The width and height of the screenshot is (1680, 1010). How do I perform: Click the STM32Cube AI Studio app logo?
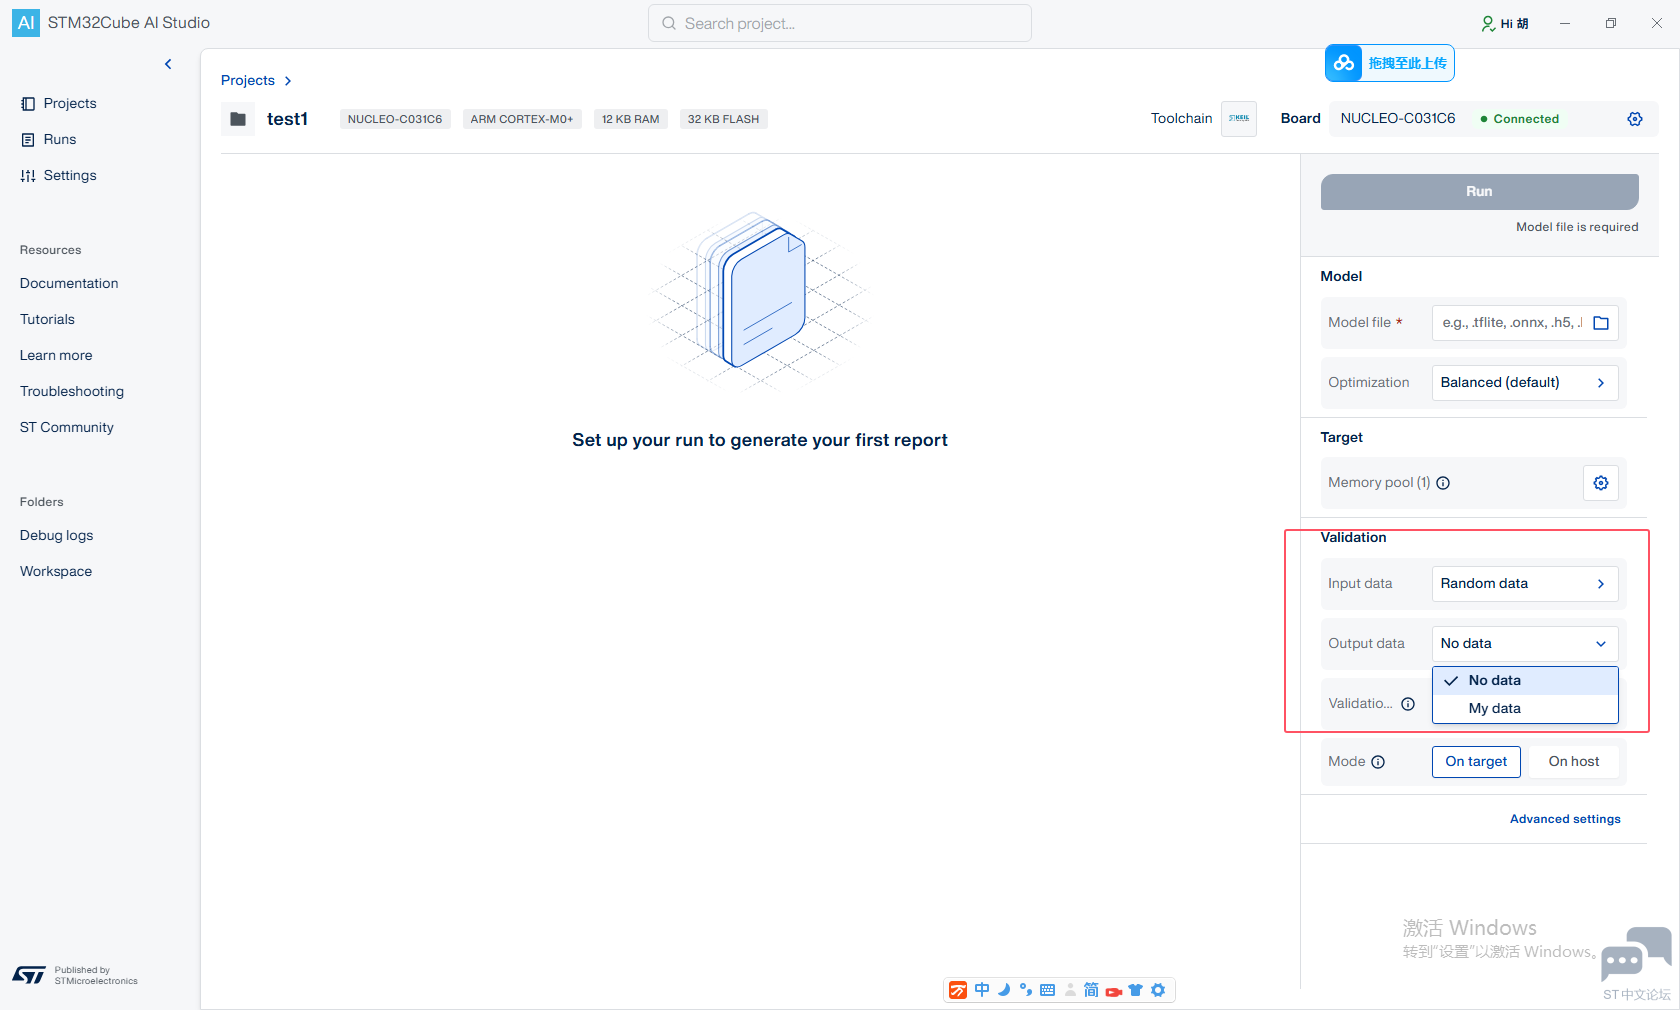(x=26, y=22)
